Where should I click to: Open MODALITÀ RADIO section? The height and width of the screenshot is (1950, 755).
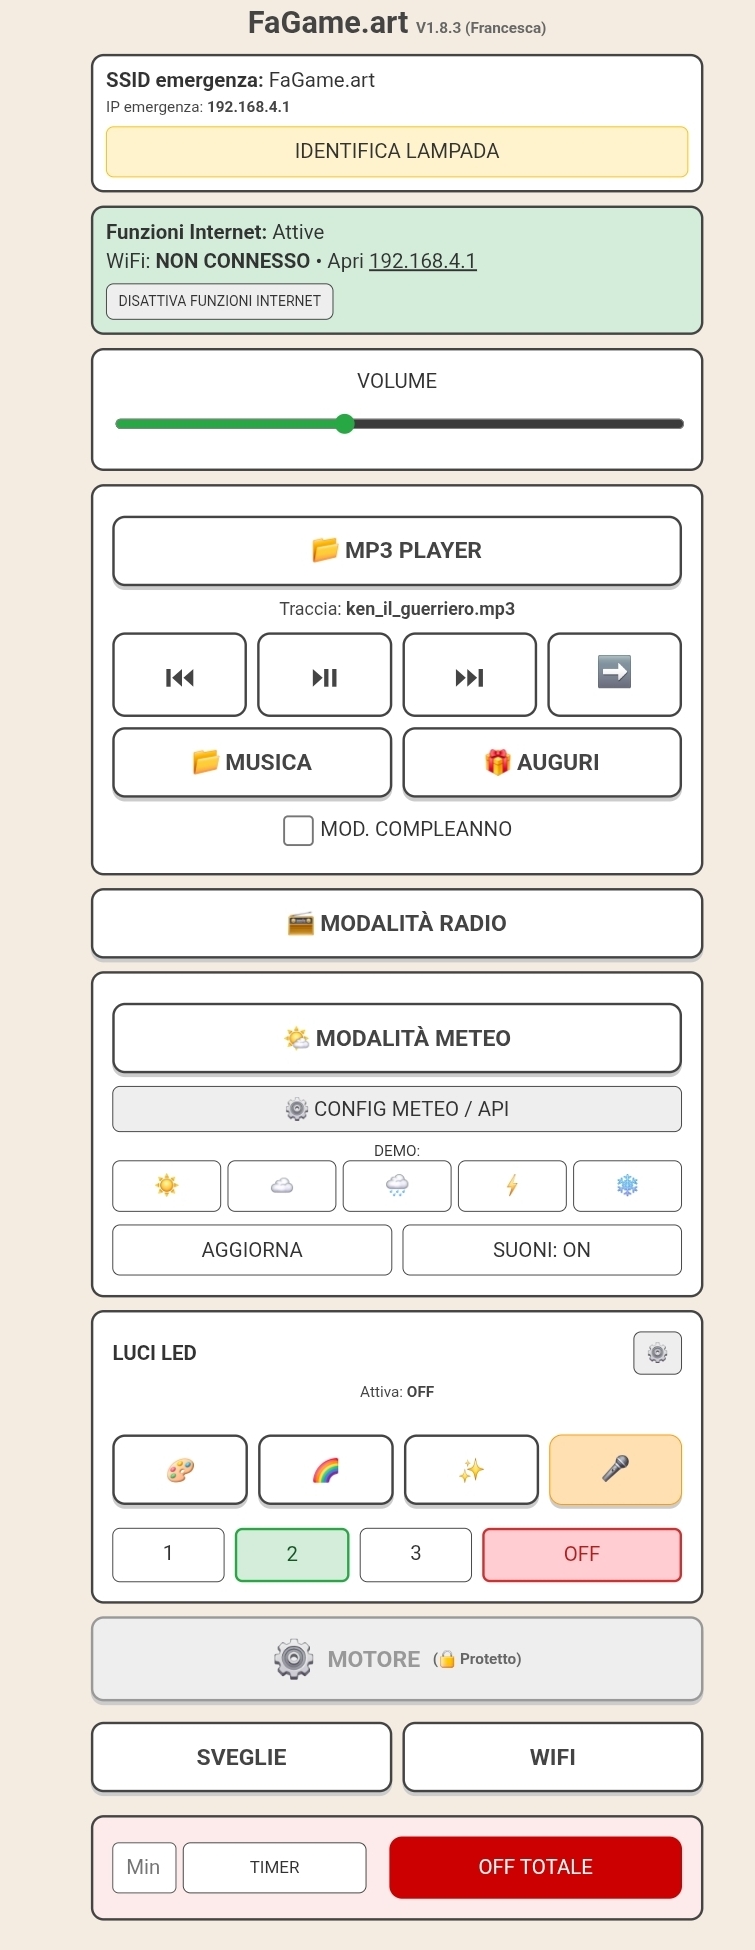coord(397,924)
